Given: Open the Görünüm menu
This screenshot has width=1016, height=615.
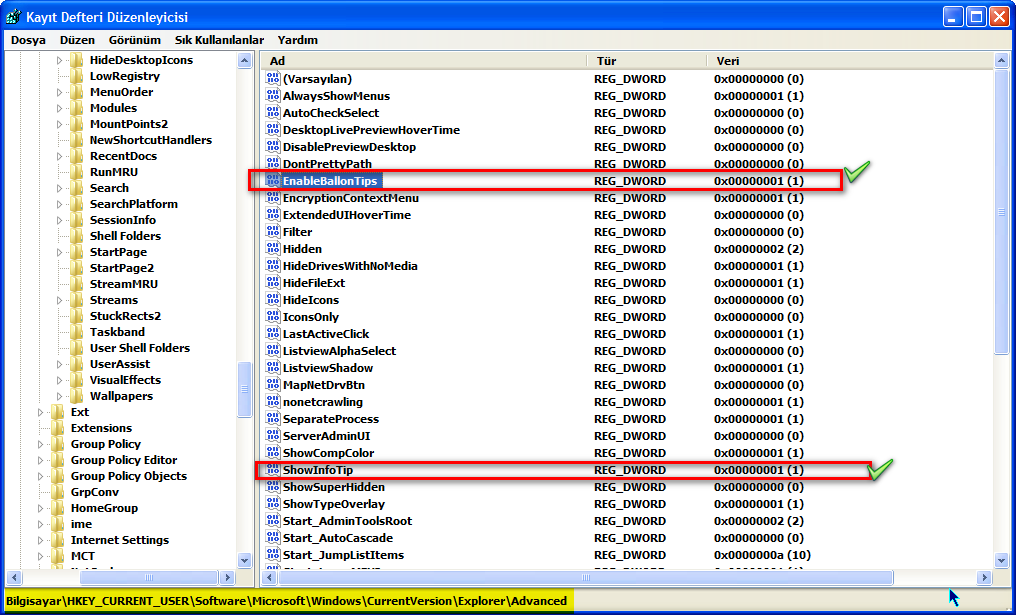Looking at the screenshot, I should (x=135, y=40).
